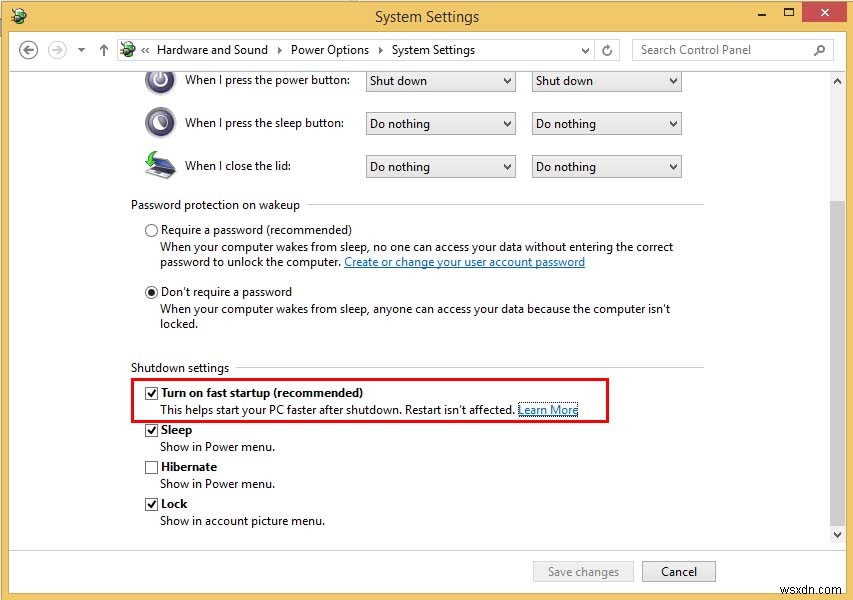Enable the Hibernate checkbox
The width and height of the screenshot is (853, 600).
click(x=151, y=467)
